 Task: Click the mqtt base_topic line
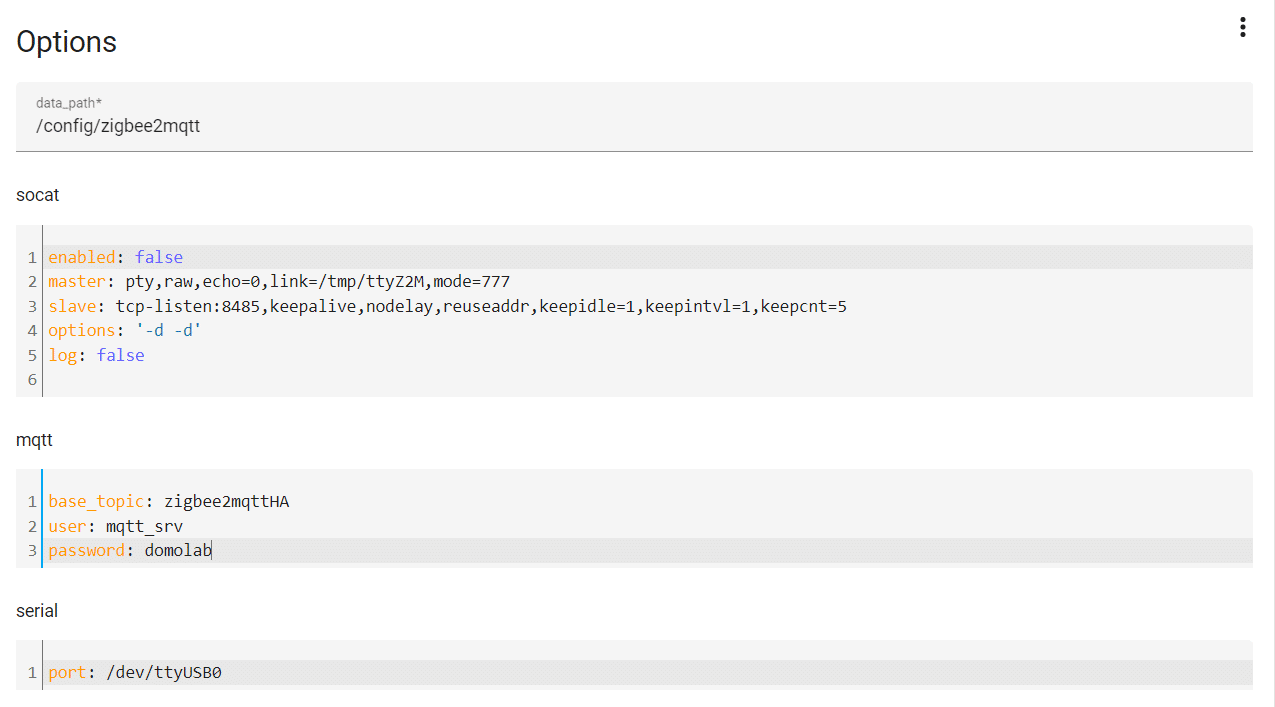(x=650, y=501)
